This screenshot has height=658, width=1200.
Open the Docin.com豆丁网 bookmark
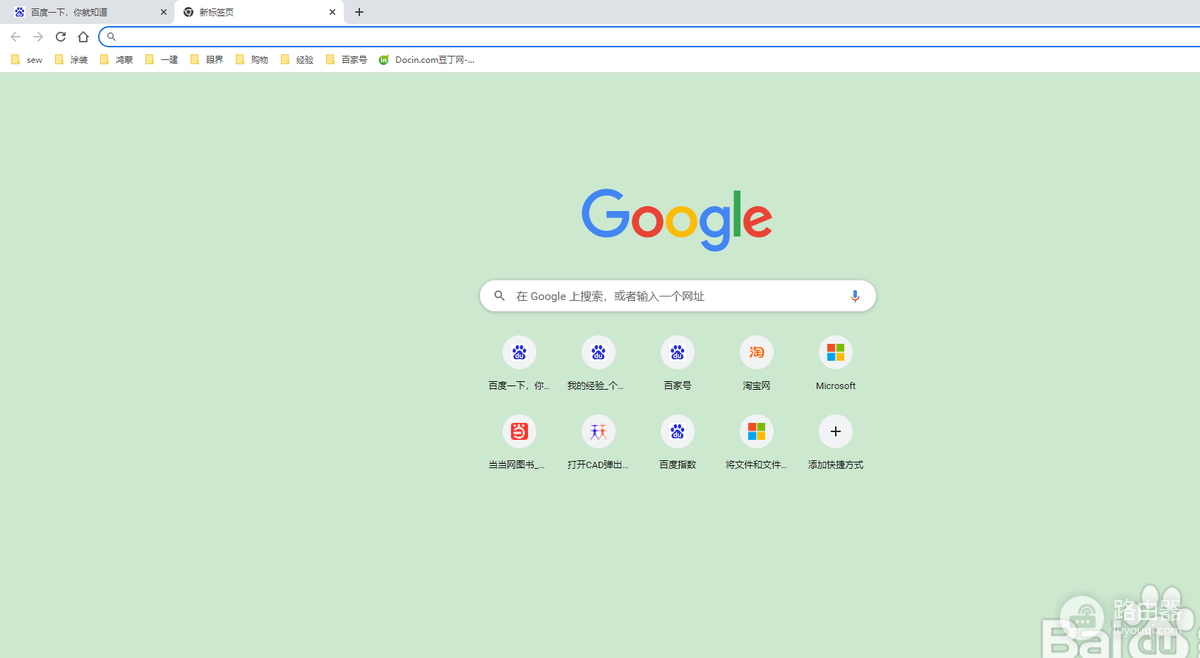pos(426,60)
